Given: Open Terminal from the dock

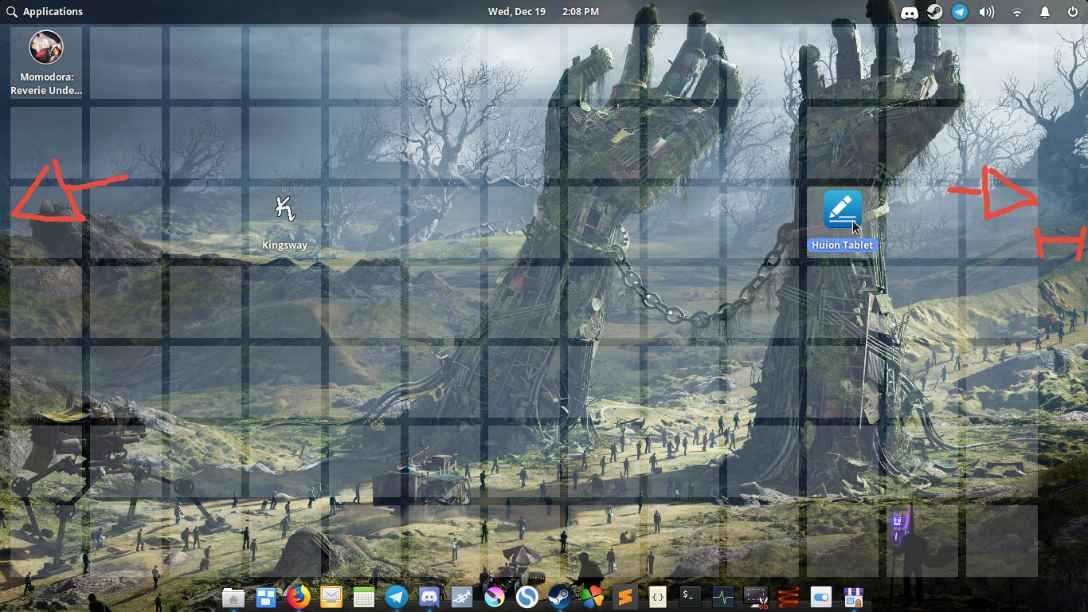Looking at the screenshot, I should tap(690, 597).
